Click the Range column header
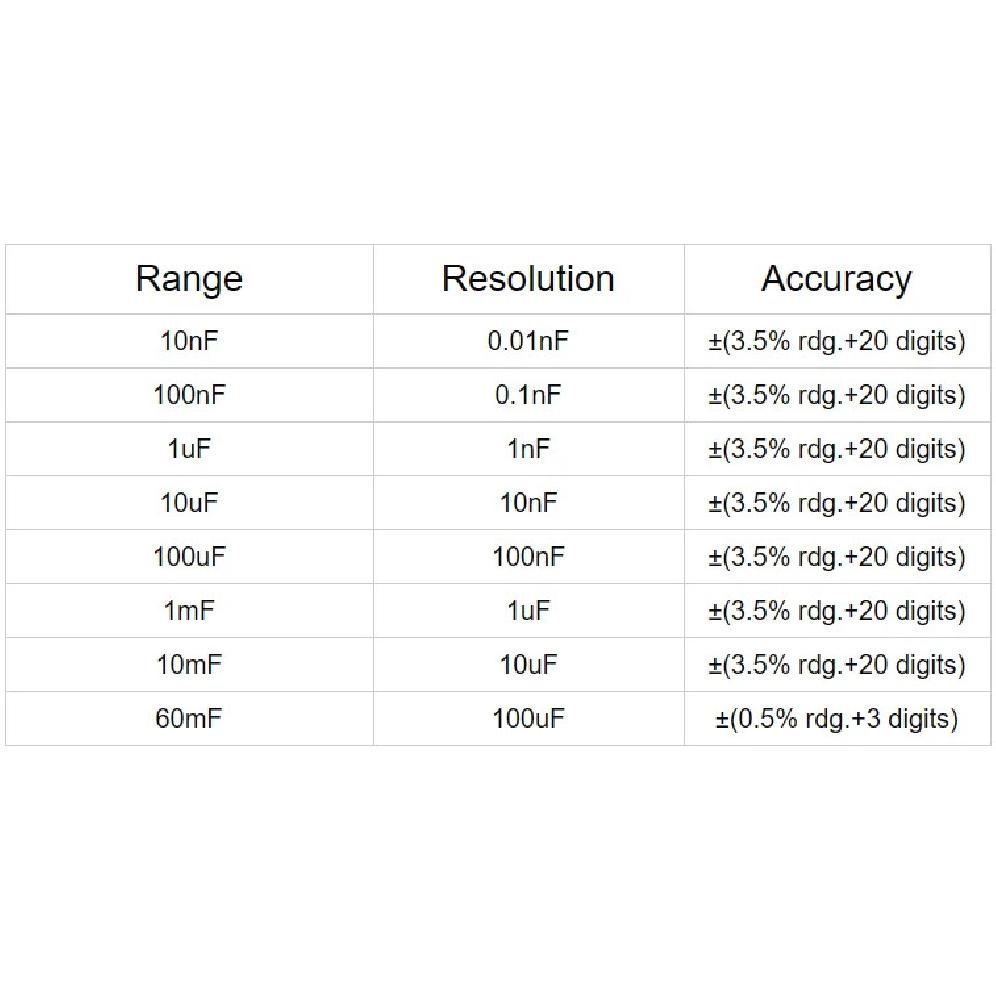Viewport: 996px width, 996px height. click(189, 279)
